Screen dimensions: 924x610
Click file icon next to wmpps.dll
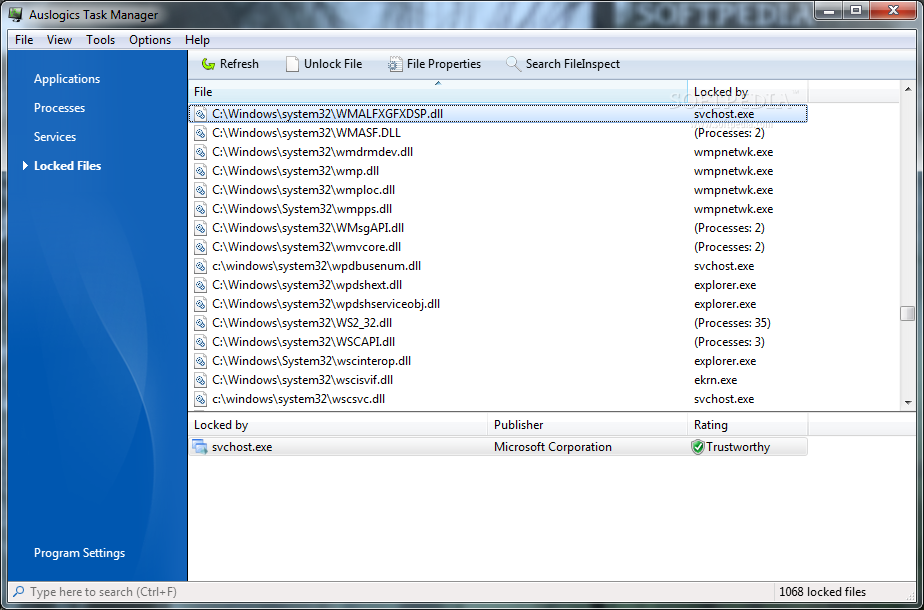point(201,209)
